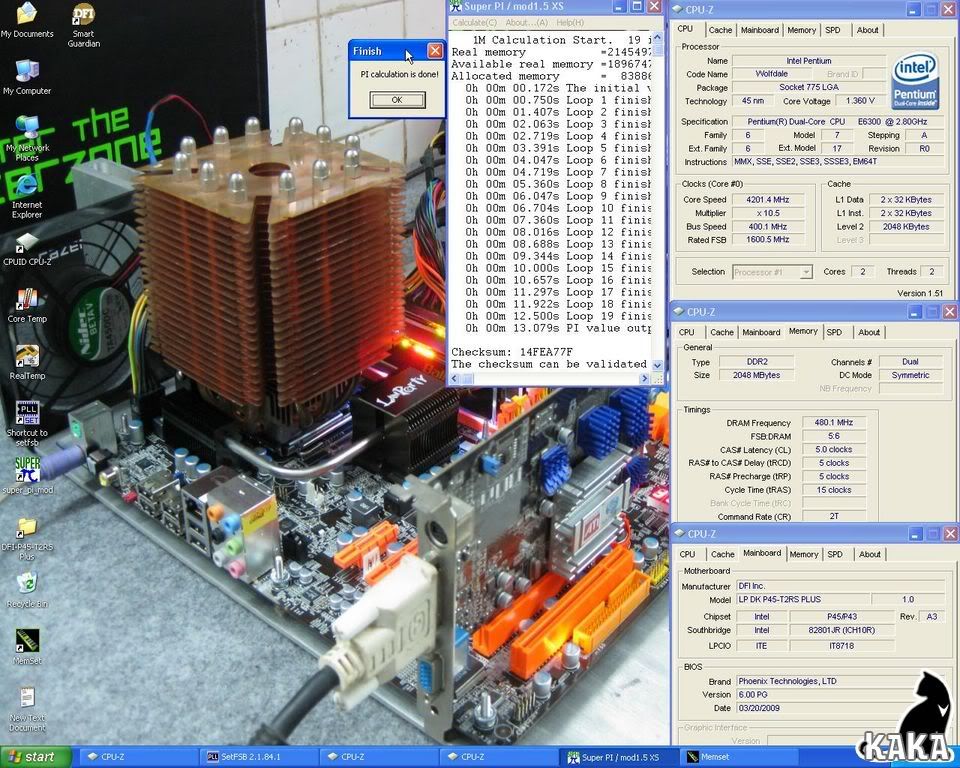Image resolution: width=960 pixels, height=768 pixels.
Task: Select the Recycle Bin icon
Action: (x=27, y=590)
